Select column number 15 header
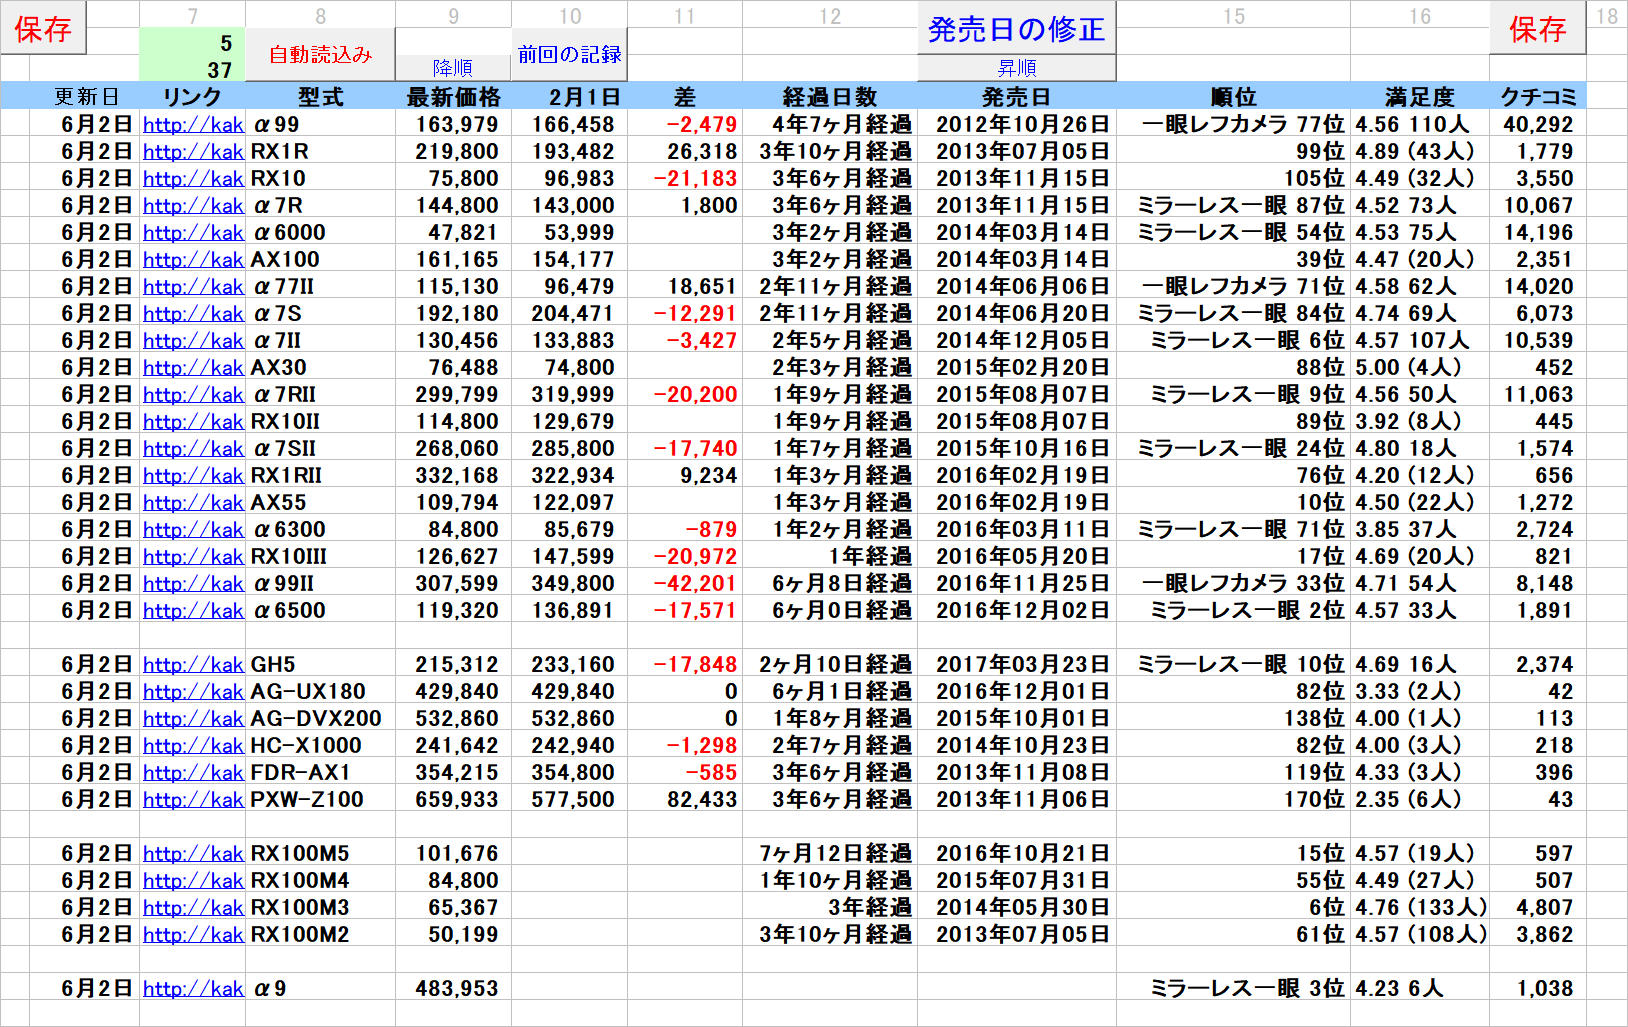This screenshot has height=1027, width=1628. [1234, 16]
